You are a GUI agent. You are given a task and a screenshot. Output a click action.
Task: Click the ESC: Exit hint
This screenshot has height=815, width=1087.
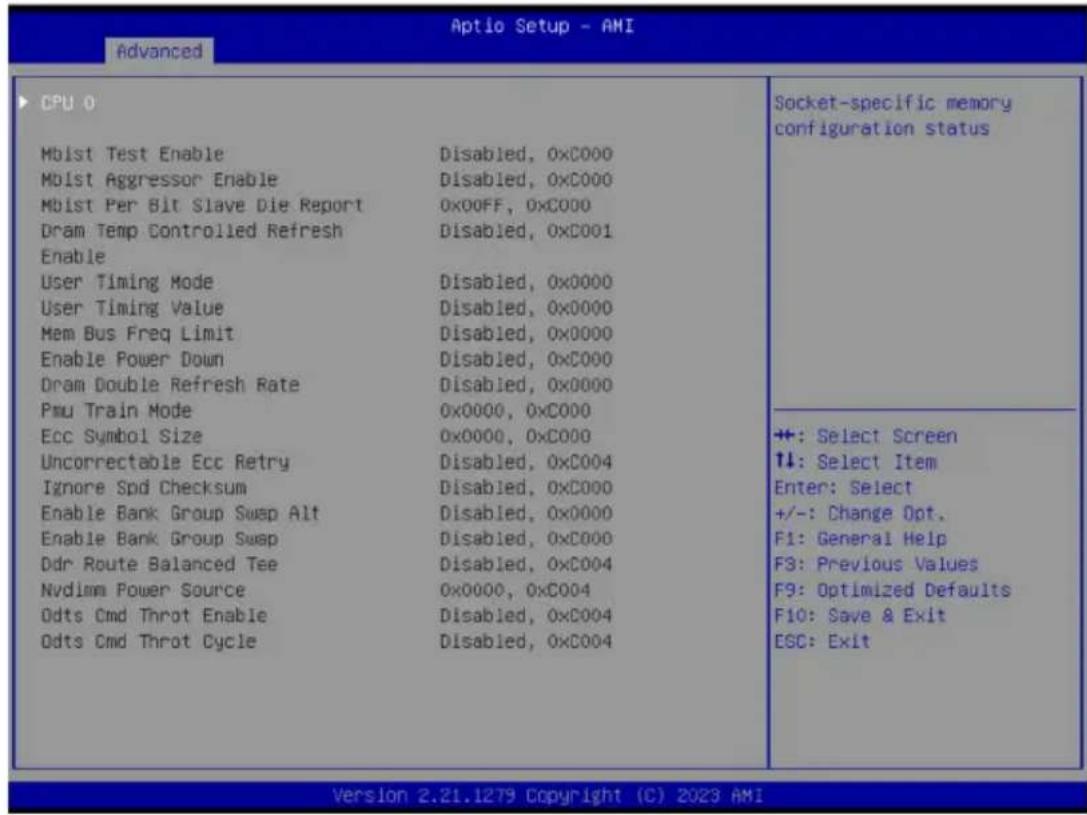[822, 641]
